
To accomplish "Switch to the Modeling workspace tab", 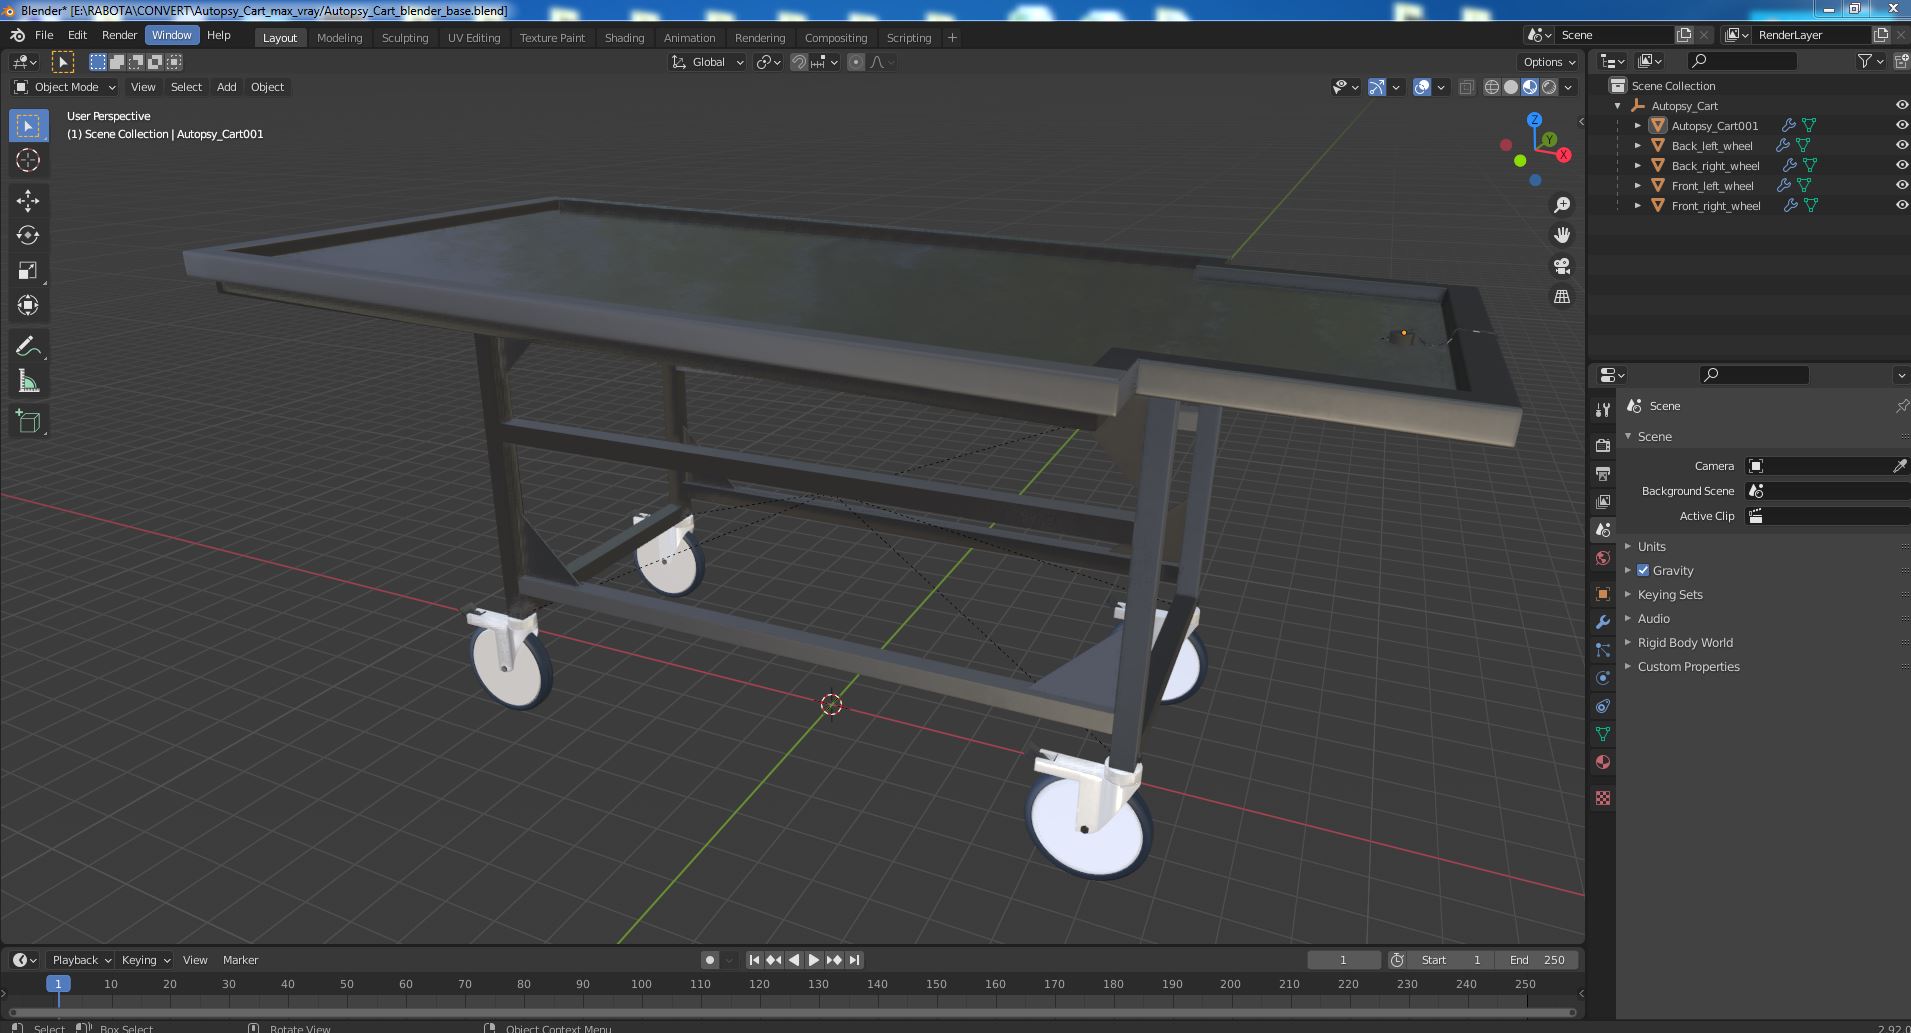I will [x=339, y=38].
